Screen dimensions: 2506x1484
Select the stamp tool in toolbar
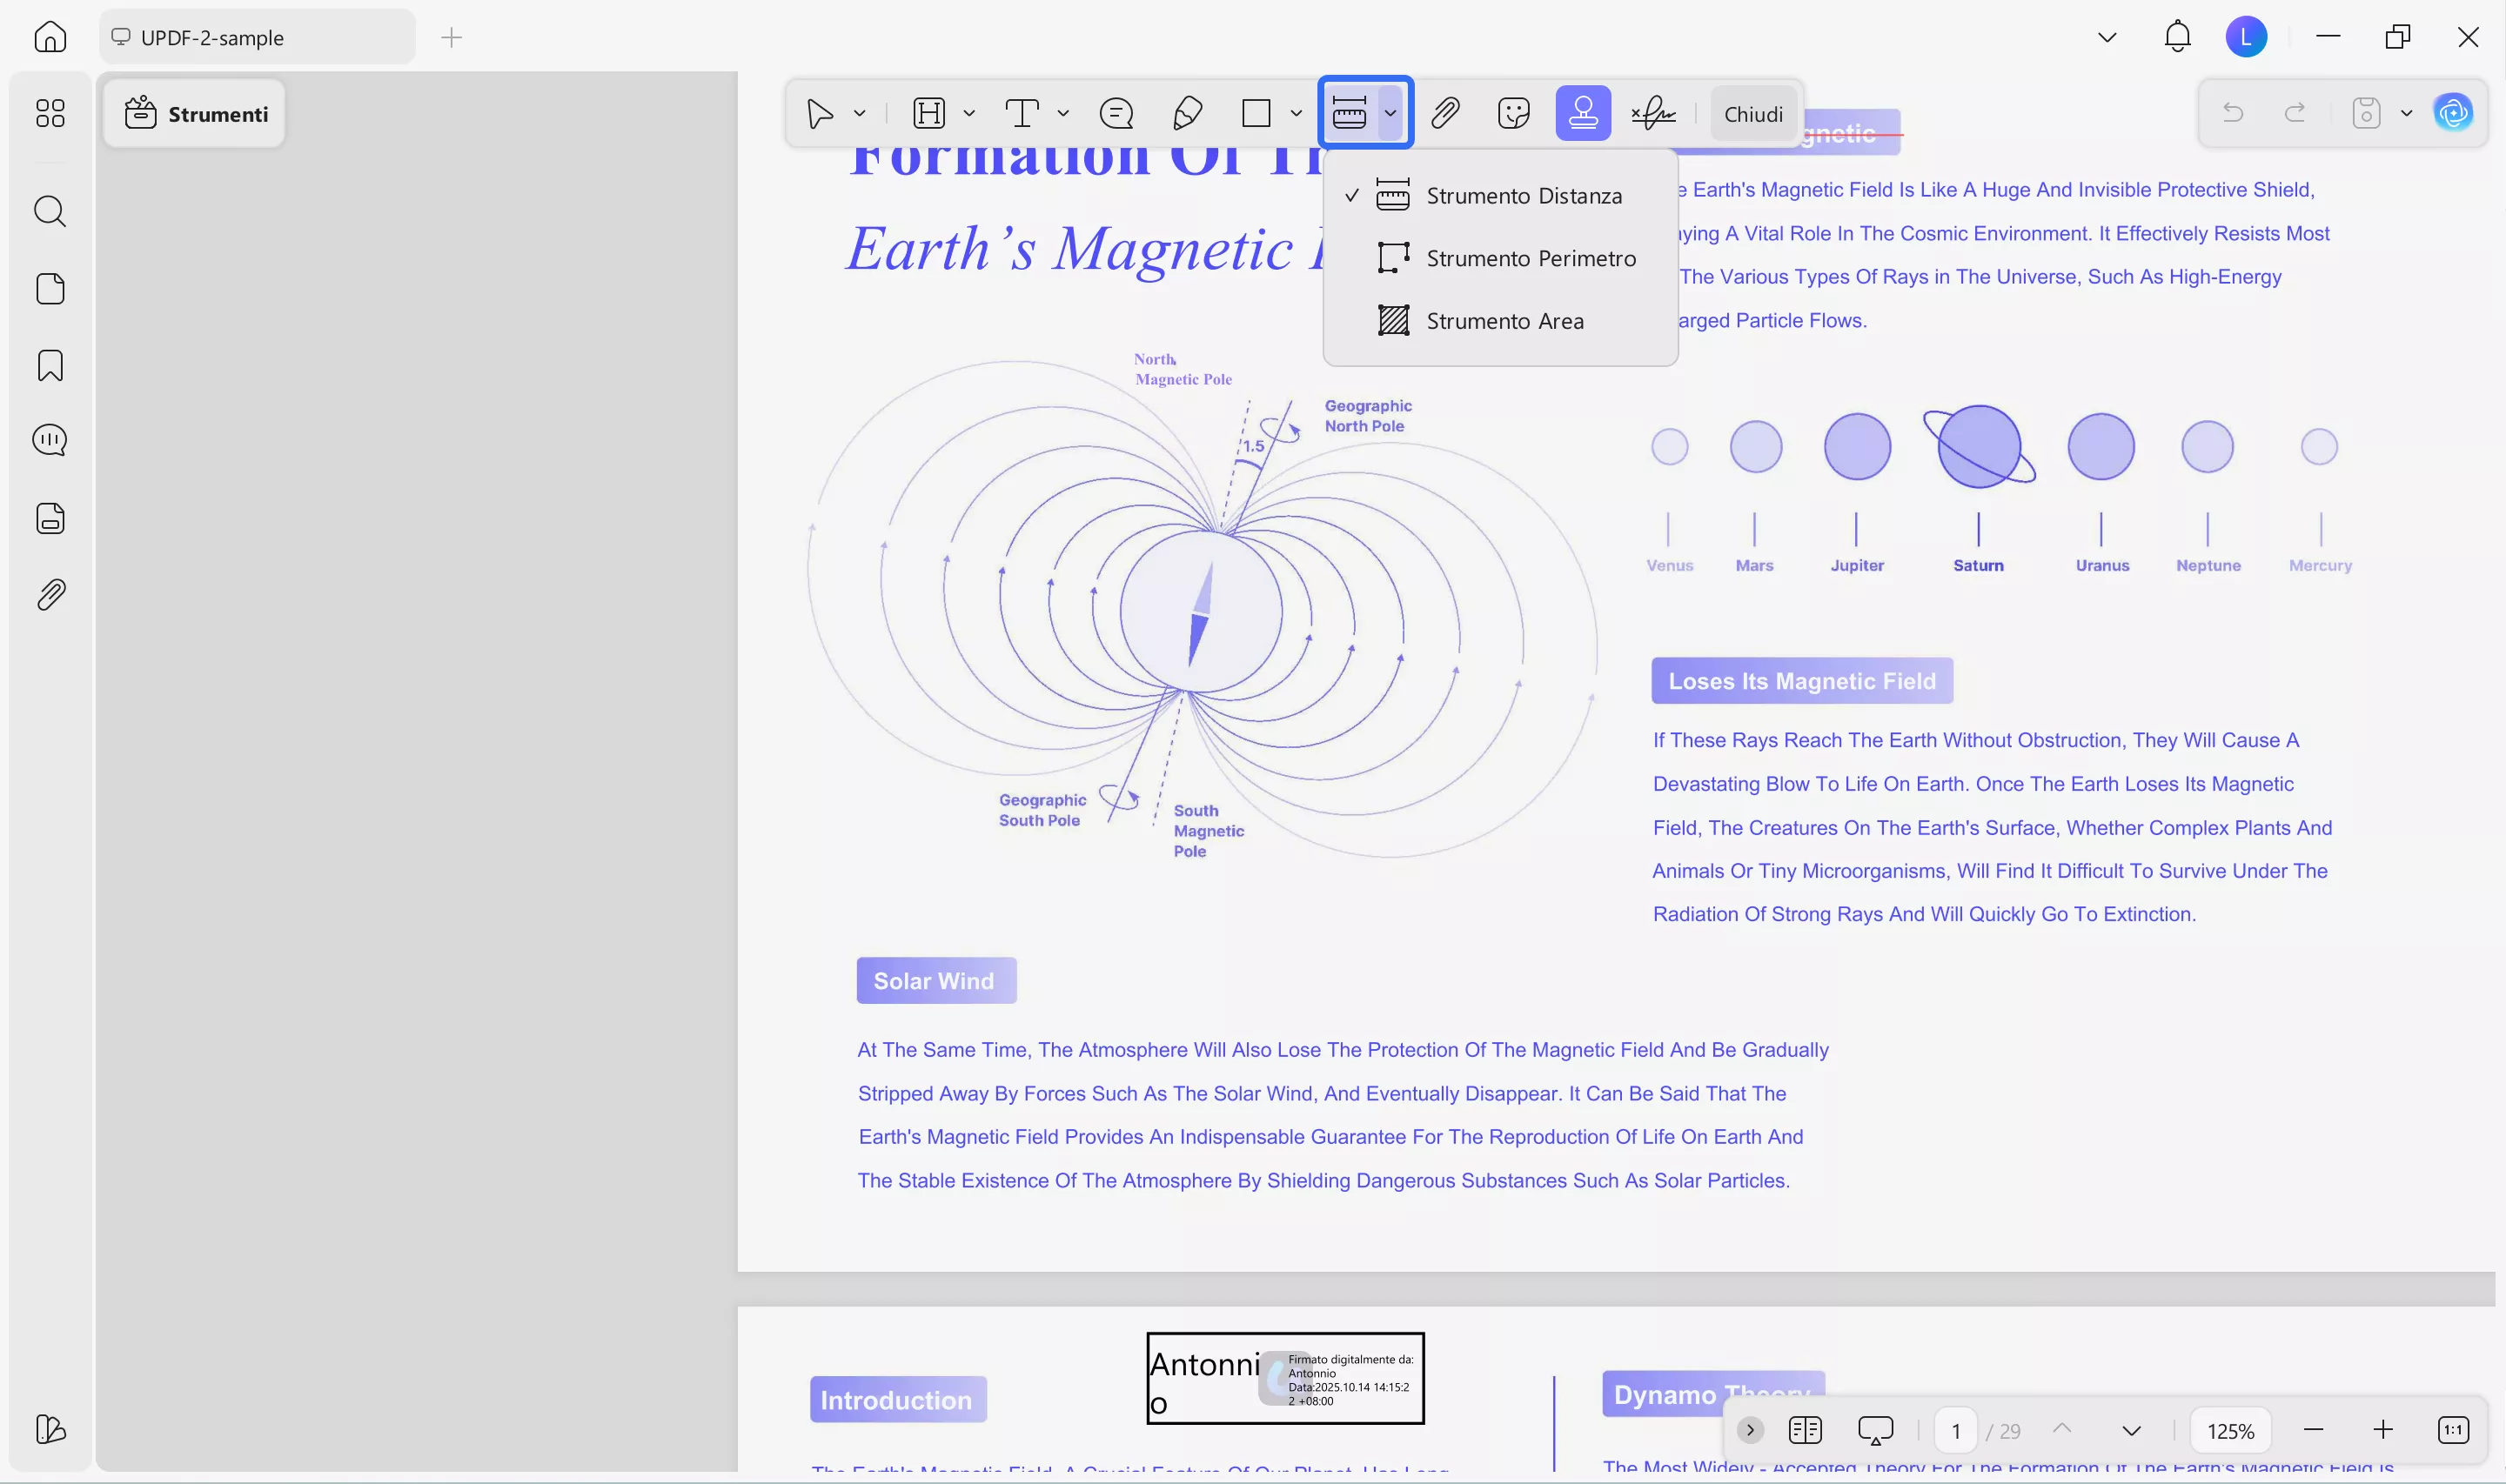coord(1582,113)
